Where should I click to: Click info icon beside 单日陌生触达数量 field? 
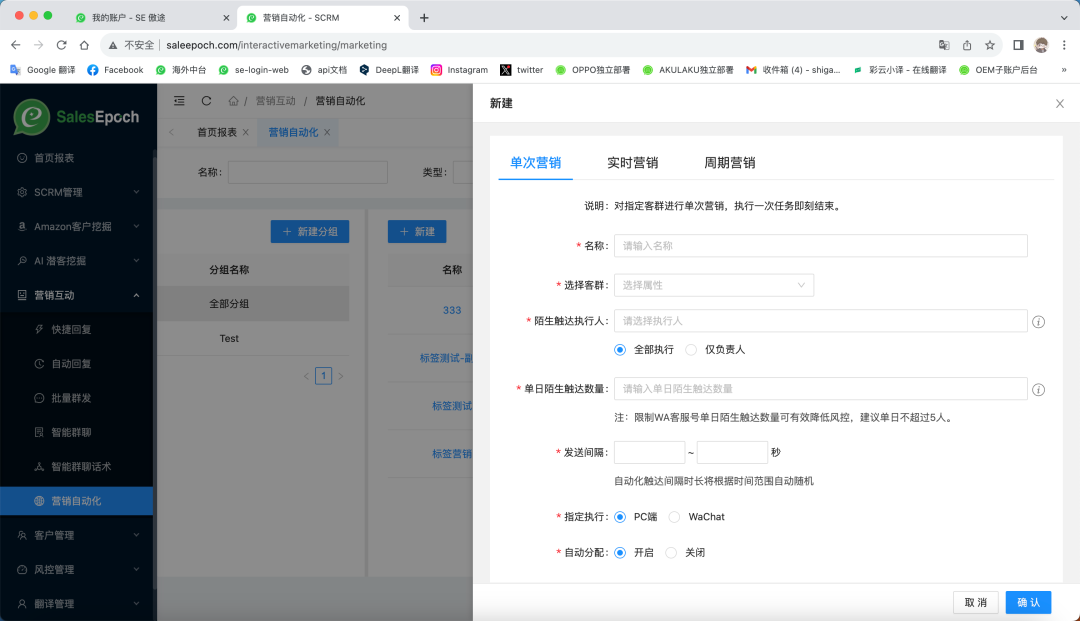tap(1039, 390)
